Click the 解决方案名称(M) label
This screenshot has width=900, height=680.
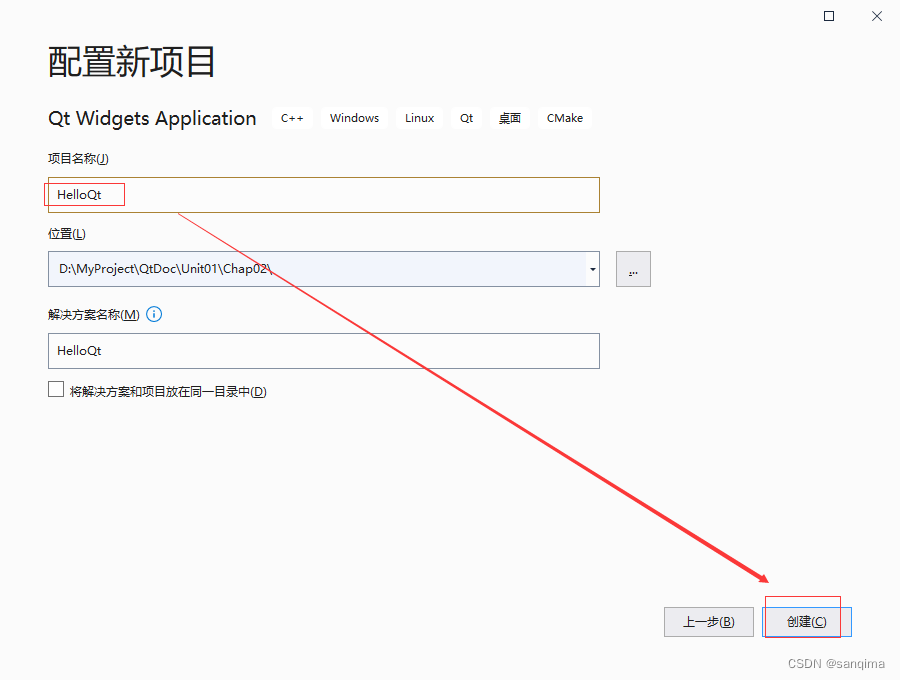coord(94,314)
